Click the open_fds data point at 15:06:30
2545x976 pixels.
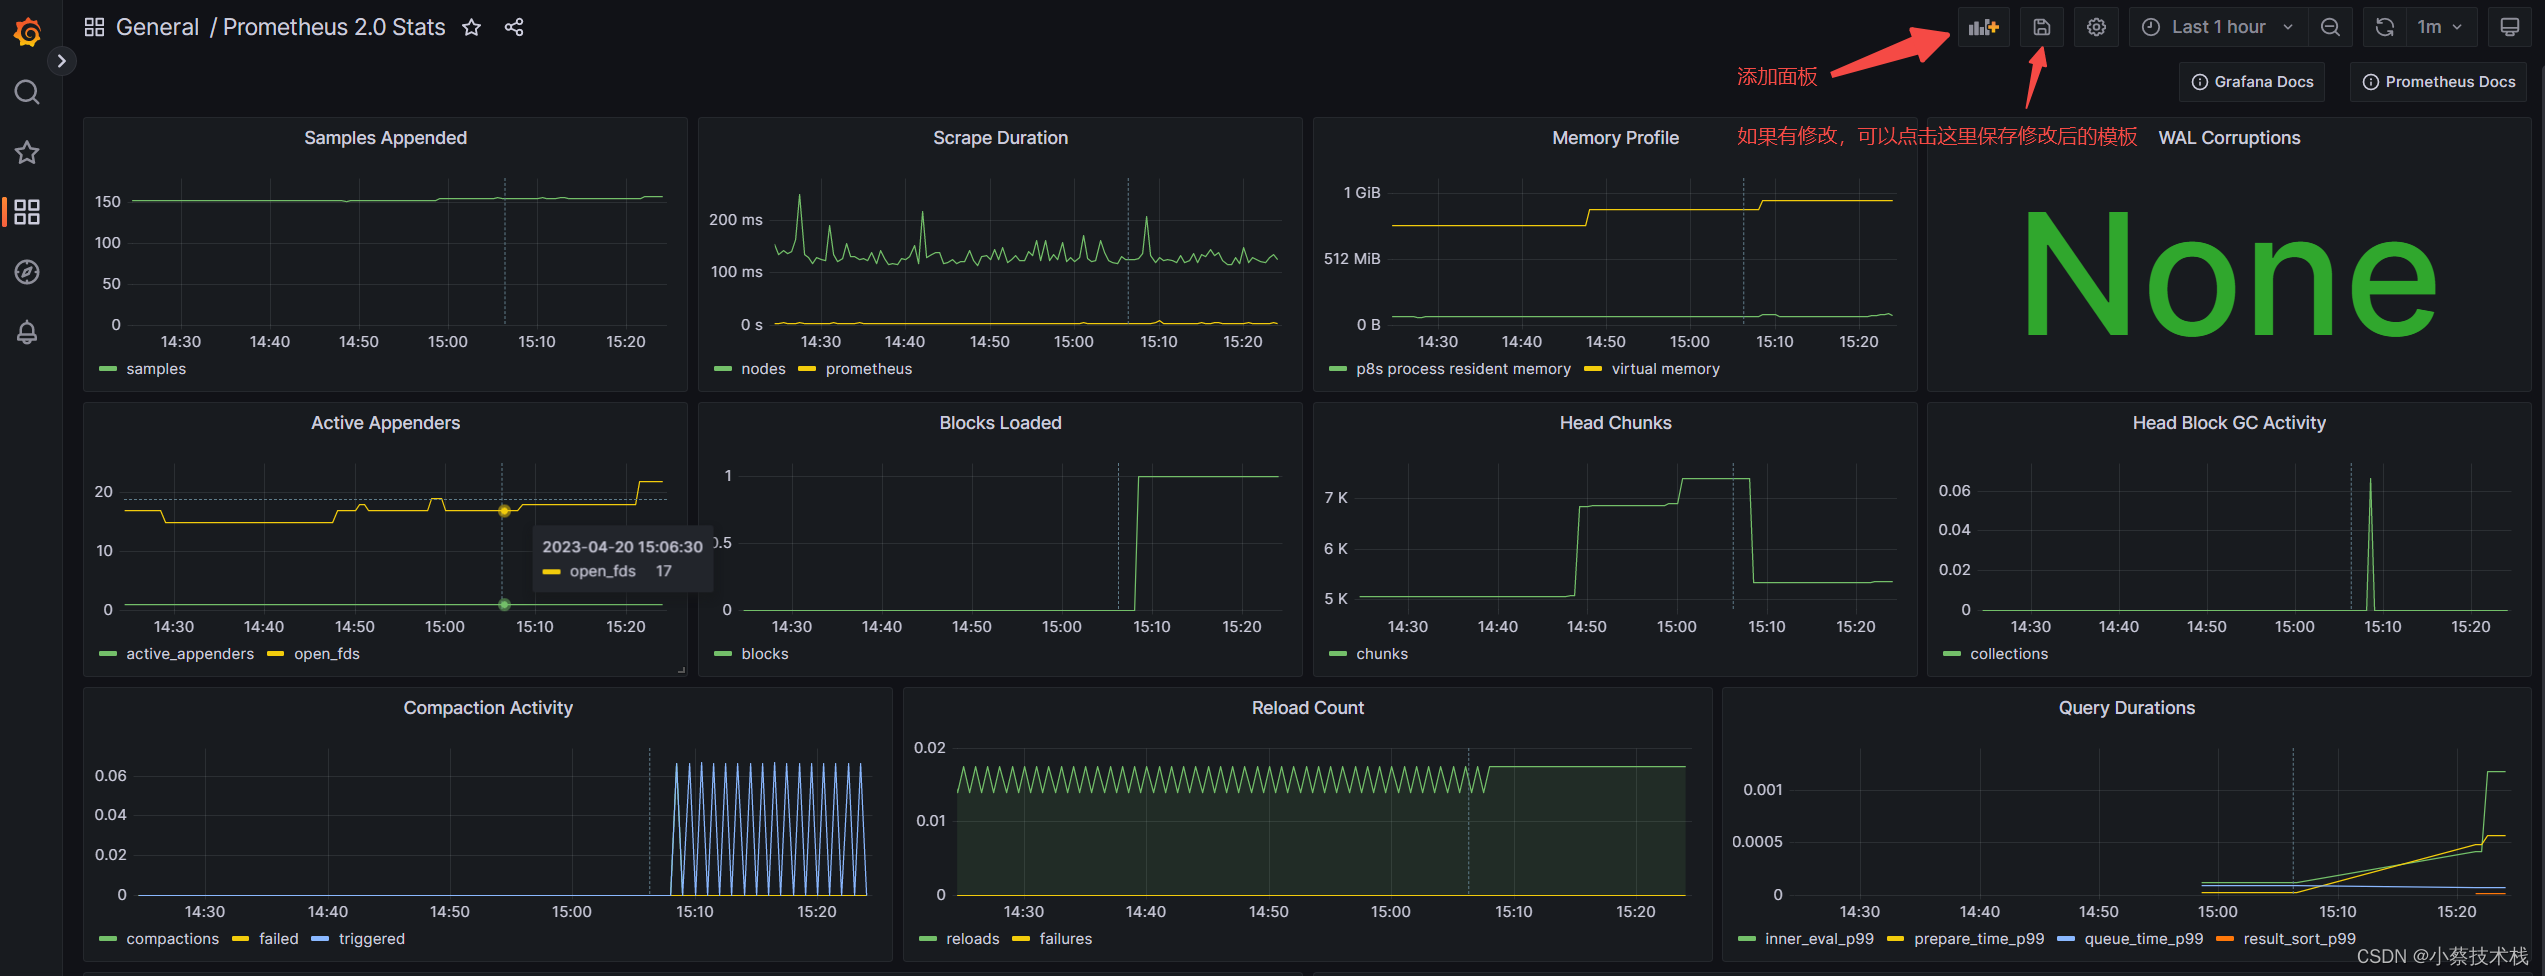click(x=504, y=511)
